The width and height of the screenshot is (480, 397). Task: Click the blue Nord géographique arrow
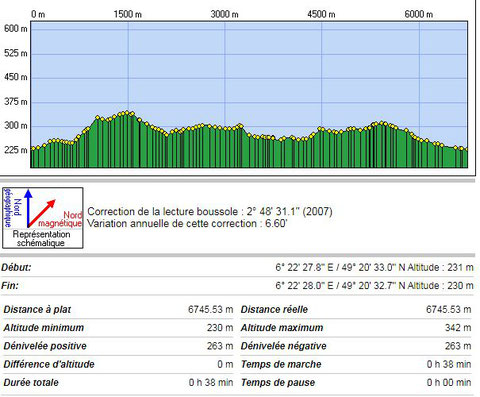(x=29, y=208)
